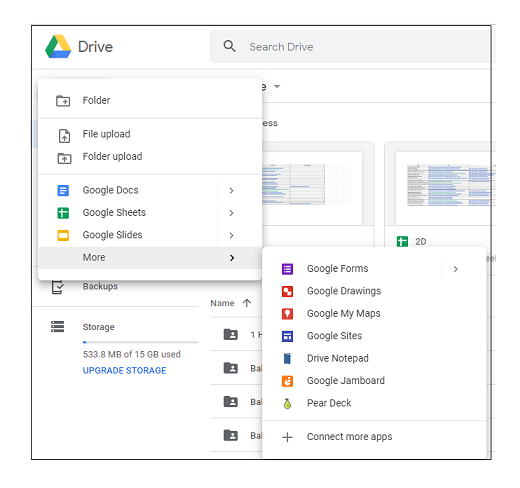Select Google Drawings from submenu
The image size is (520, 488).
tap(374, 291)
